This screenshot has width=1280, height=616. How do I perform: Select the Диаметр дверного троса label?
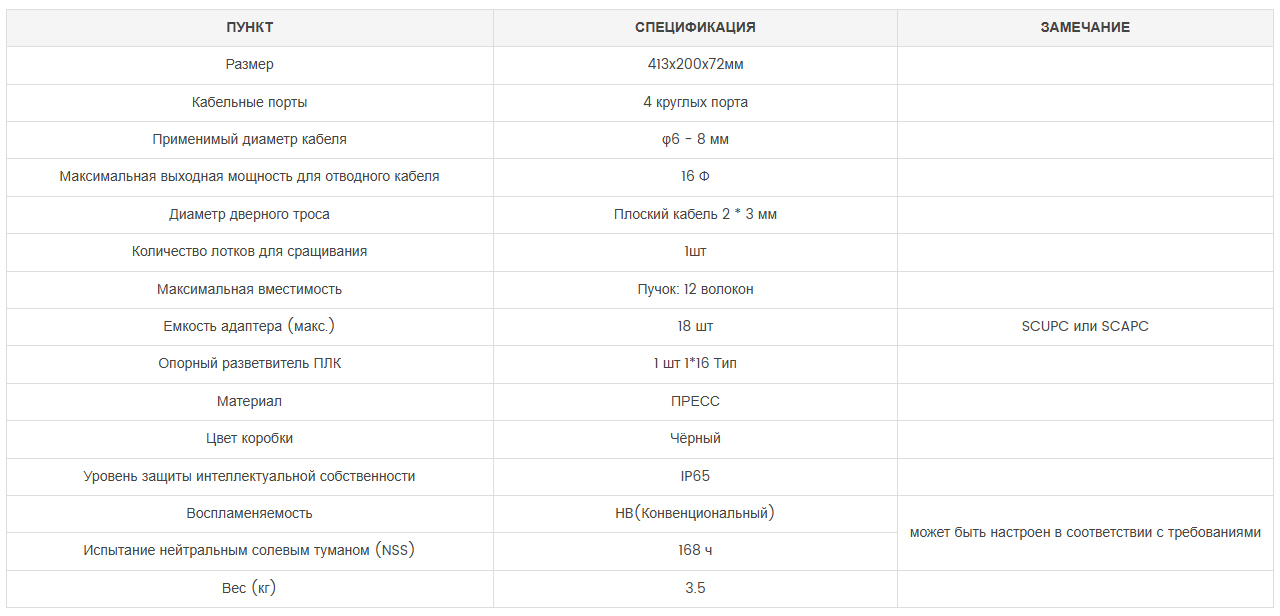click(x=249, y=214)
